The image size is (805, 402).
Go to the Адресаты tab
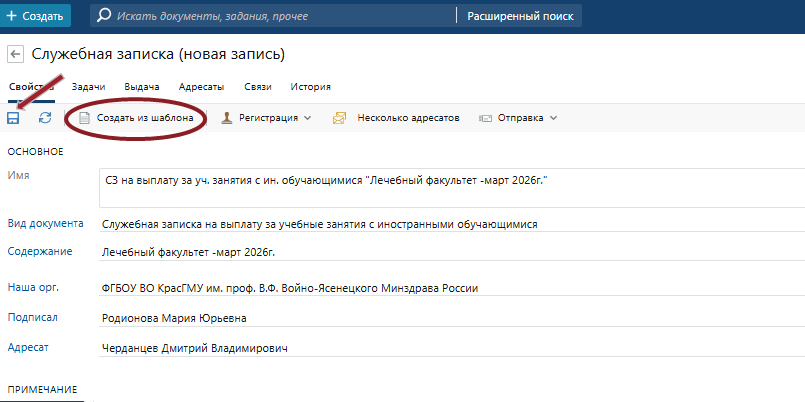[x=201, y=87]
